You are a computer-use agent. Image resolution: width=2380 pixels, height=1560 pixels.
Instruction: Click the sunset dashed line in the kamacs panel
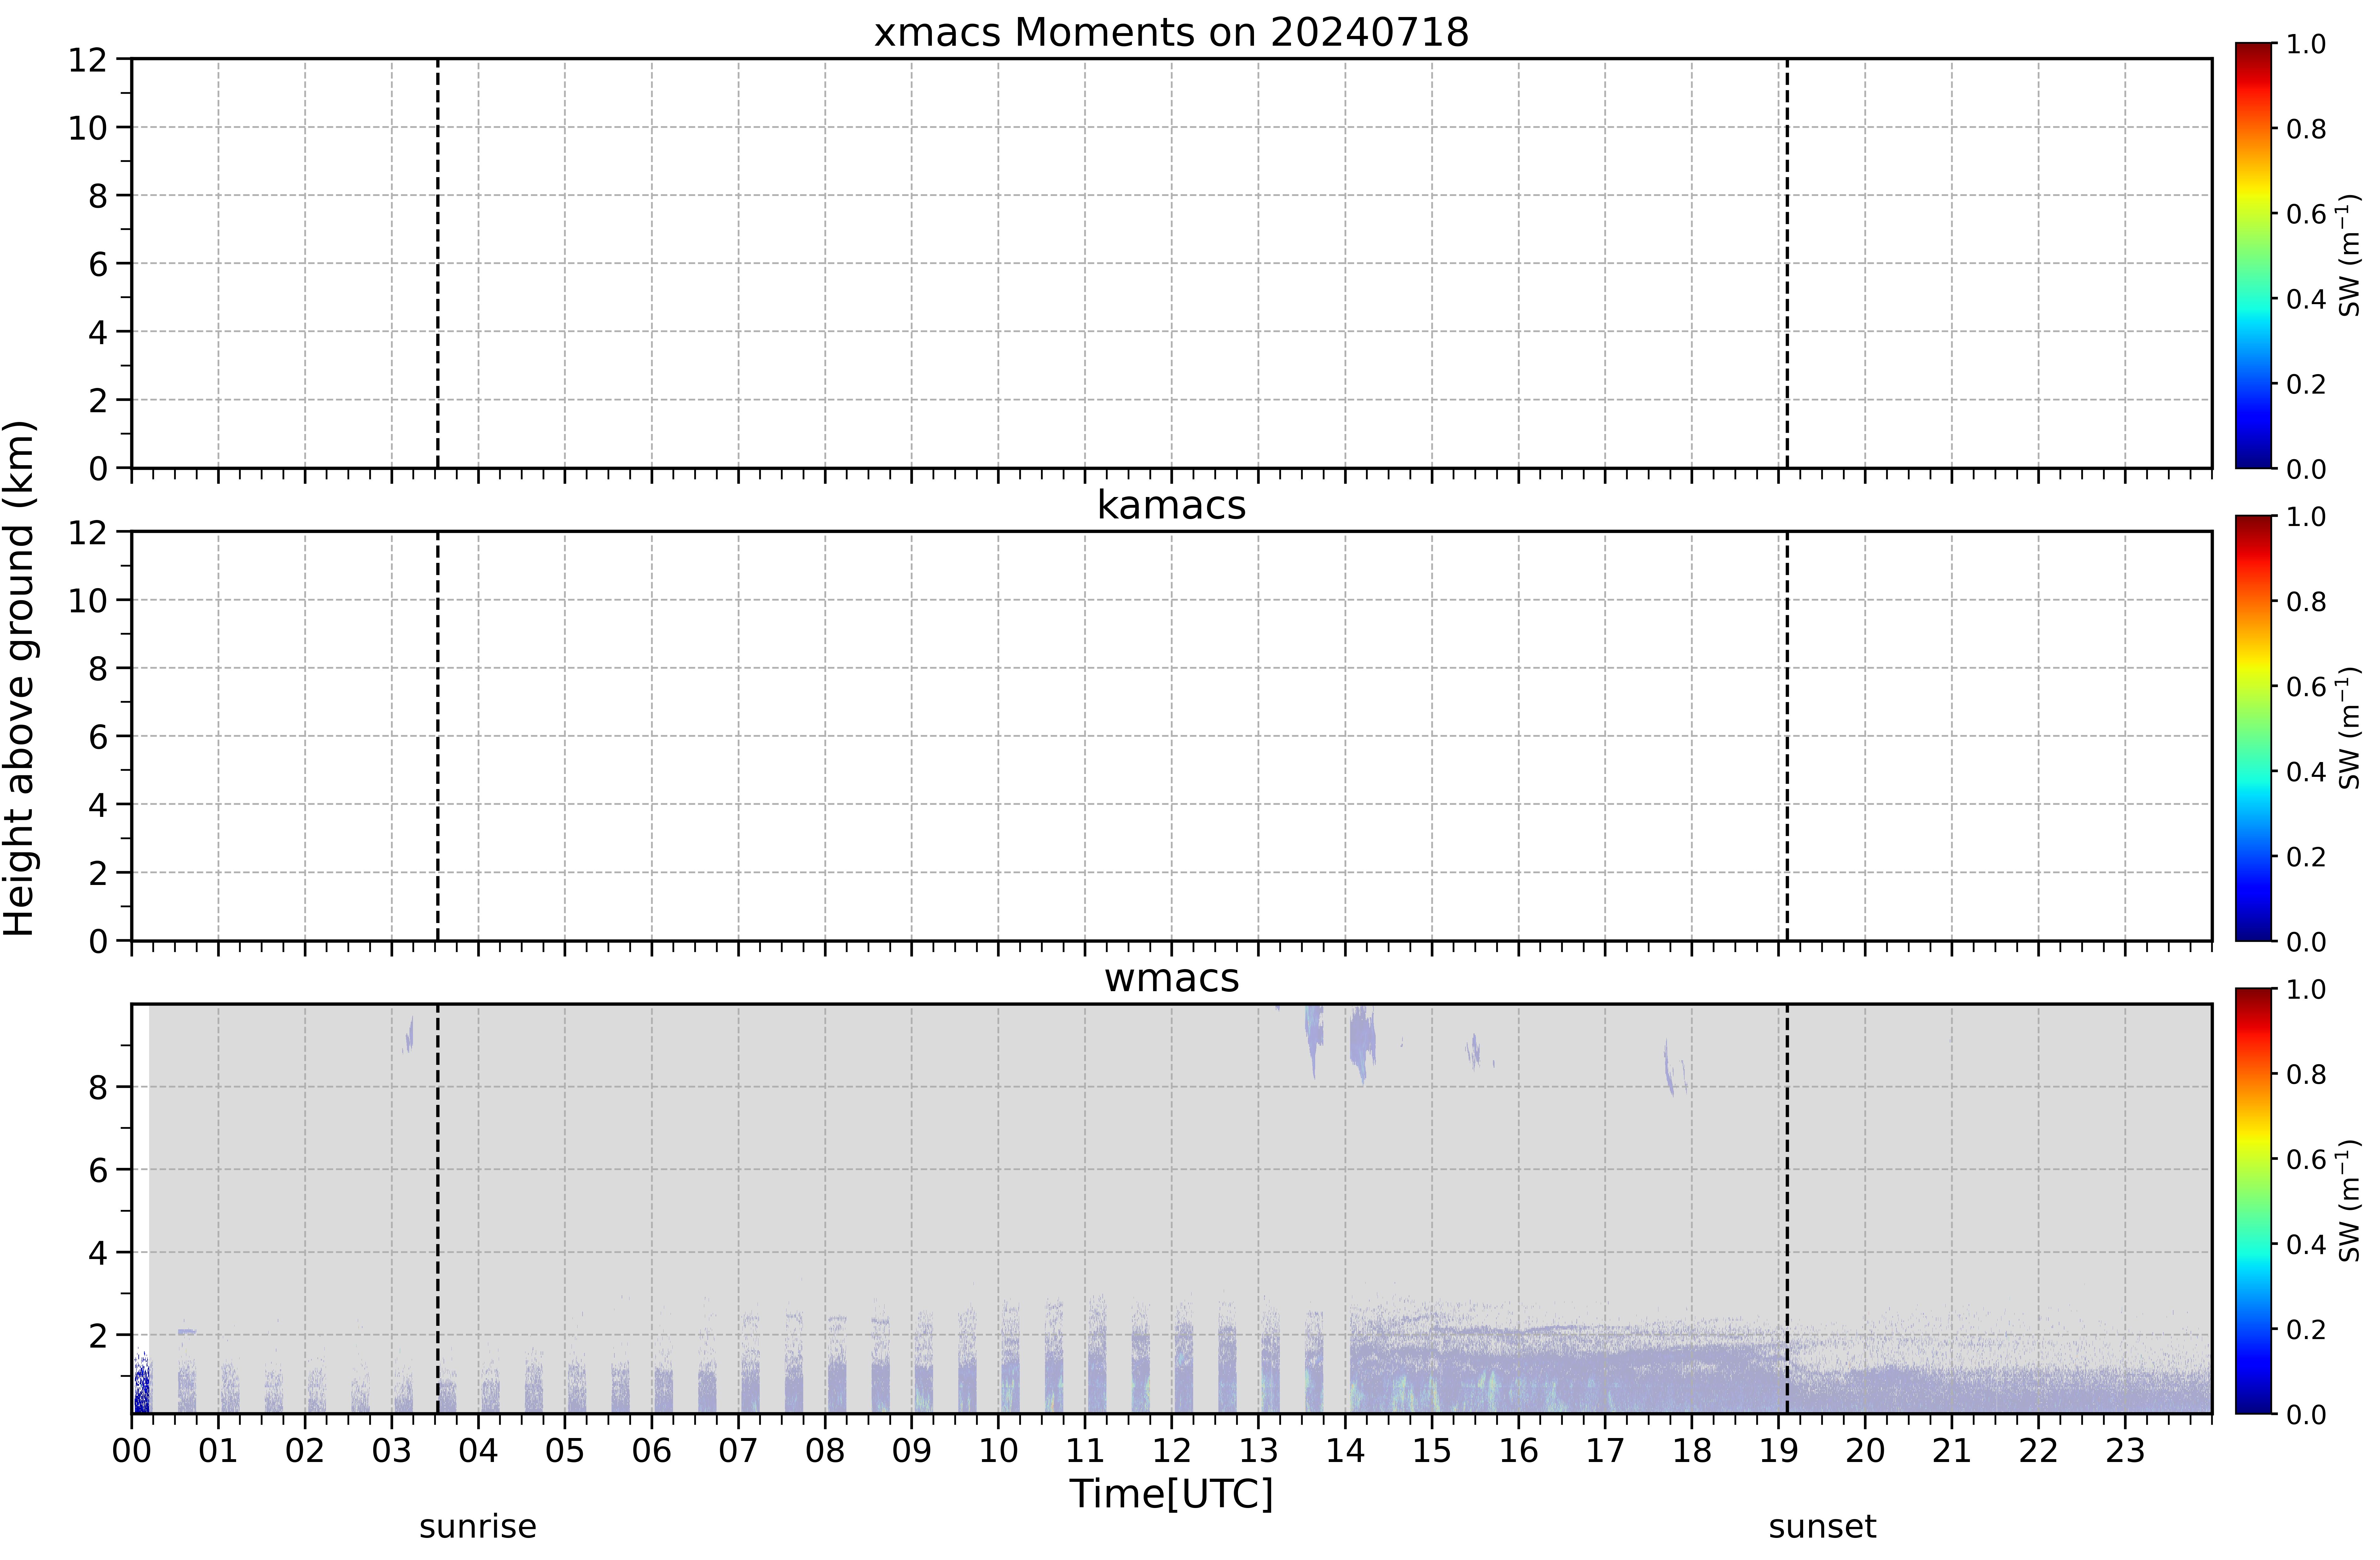point(1787,736)
